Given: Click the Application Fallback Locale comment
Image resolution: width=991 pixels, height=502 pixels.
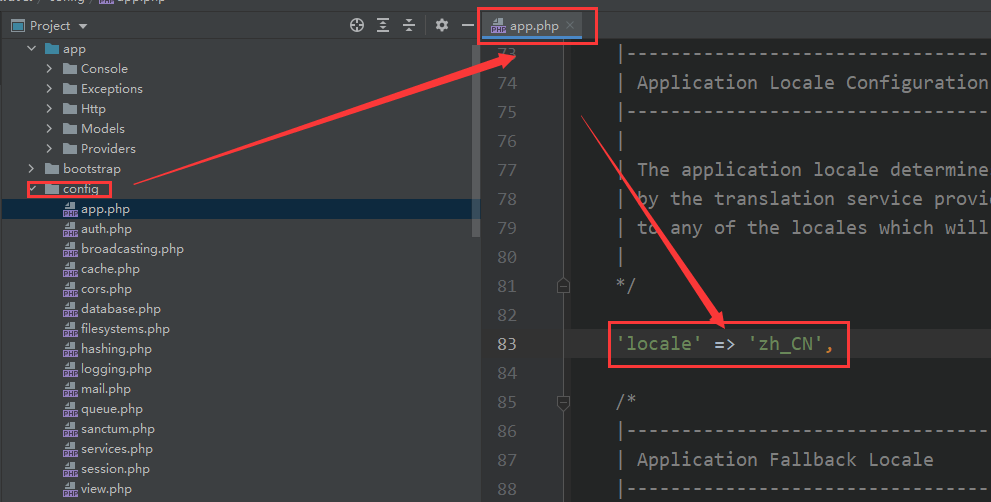Looking at the screenshot, I should pos(785,460).
